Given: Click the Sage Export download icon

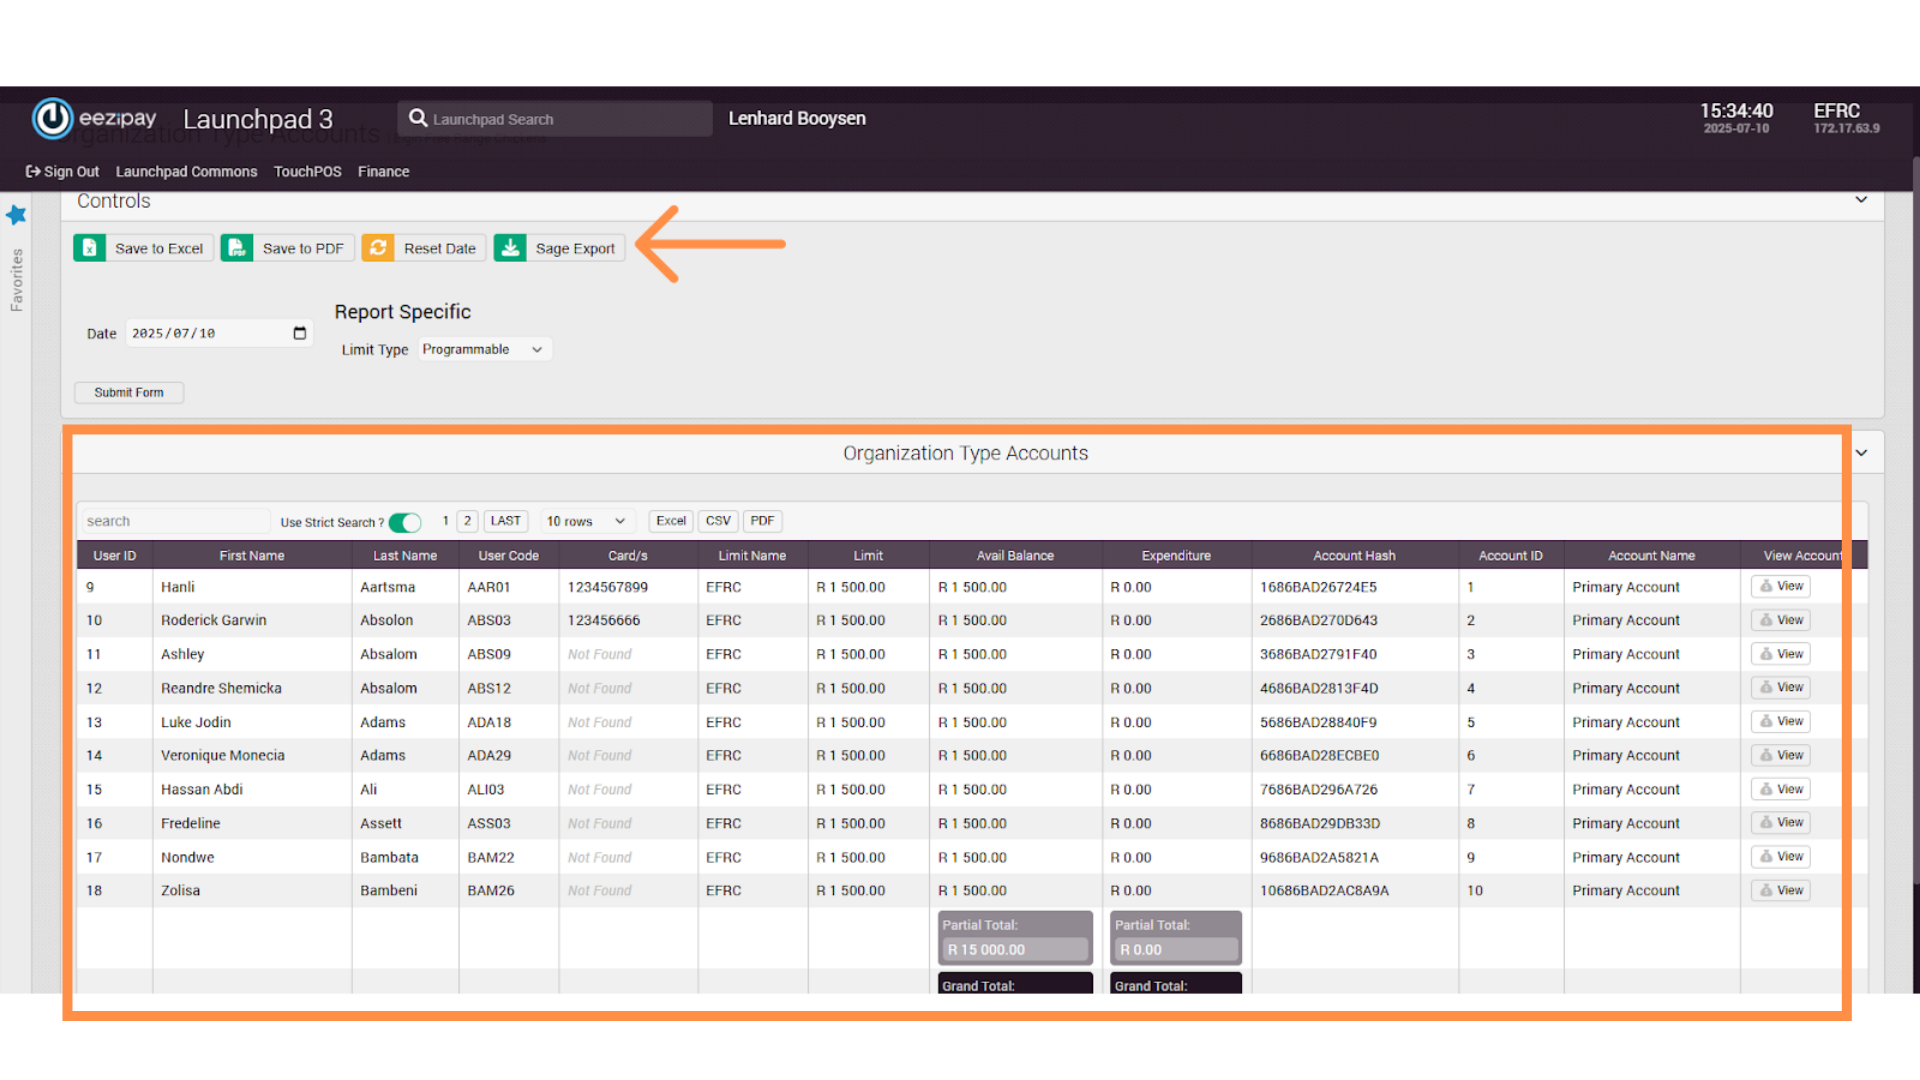Looking at the screenshot, I should [510, 248].
